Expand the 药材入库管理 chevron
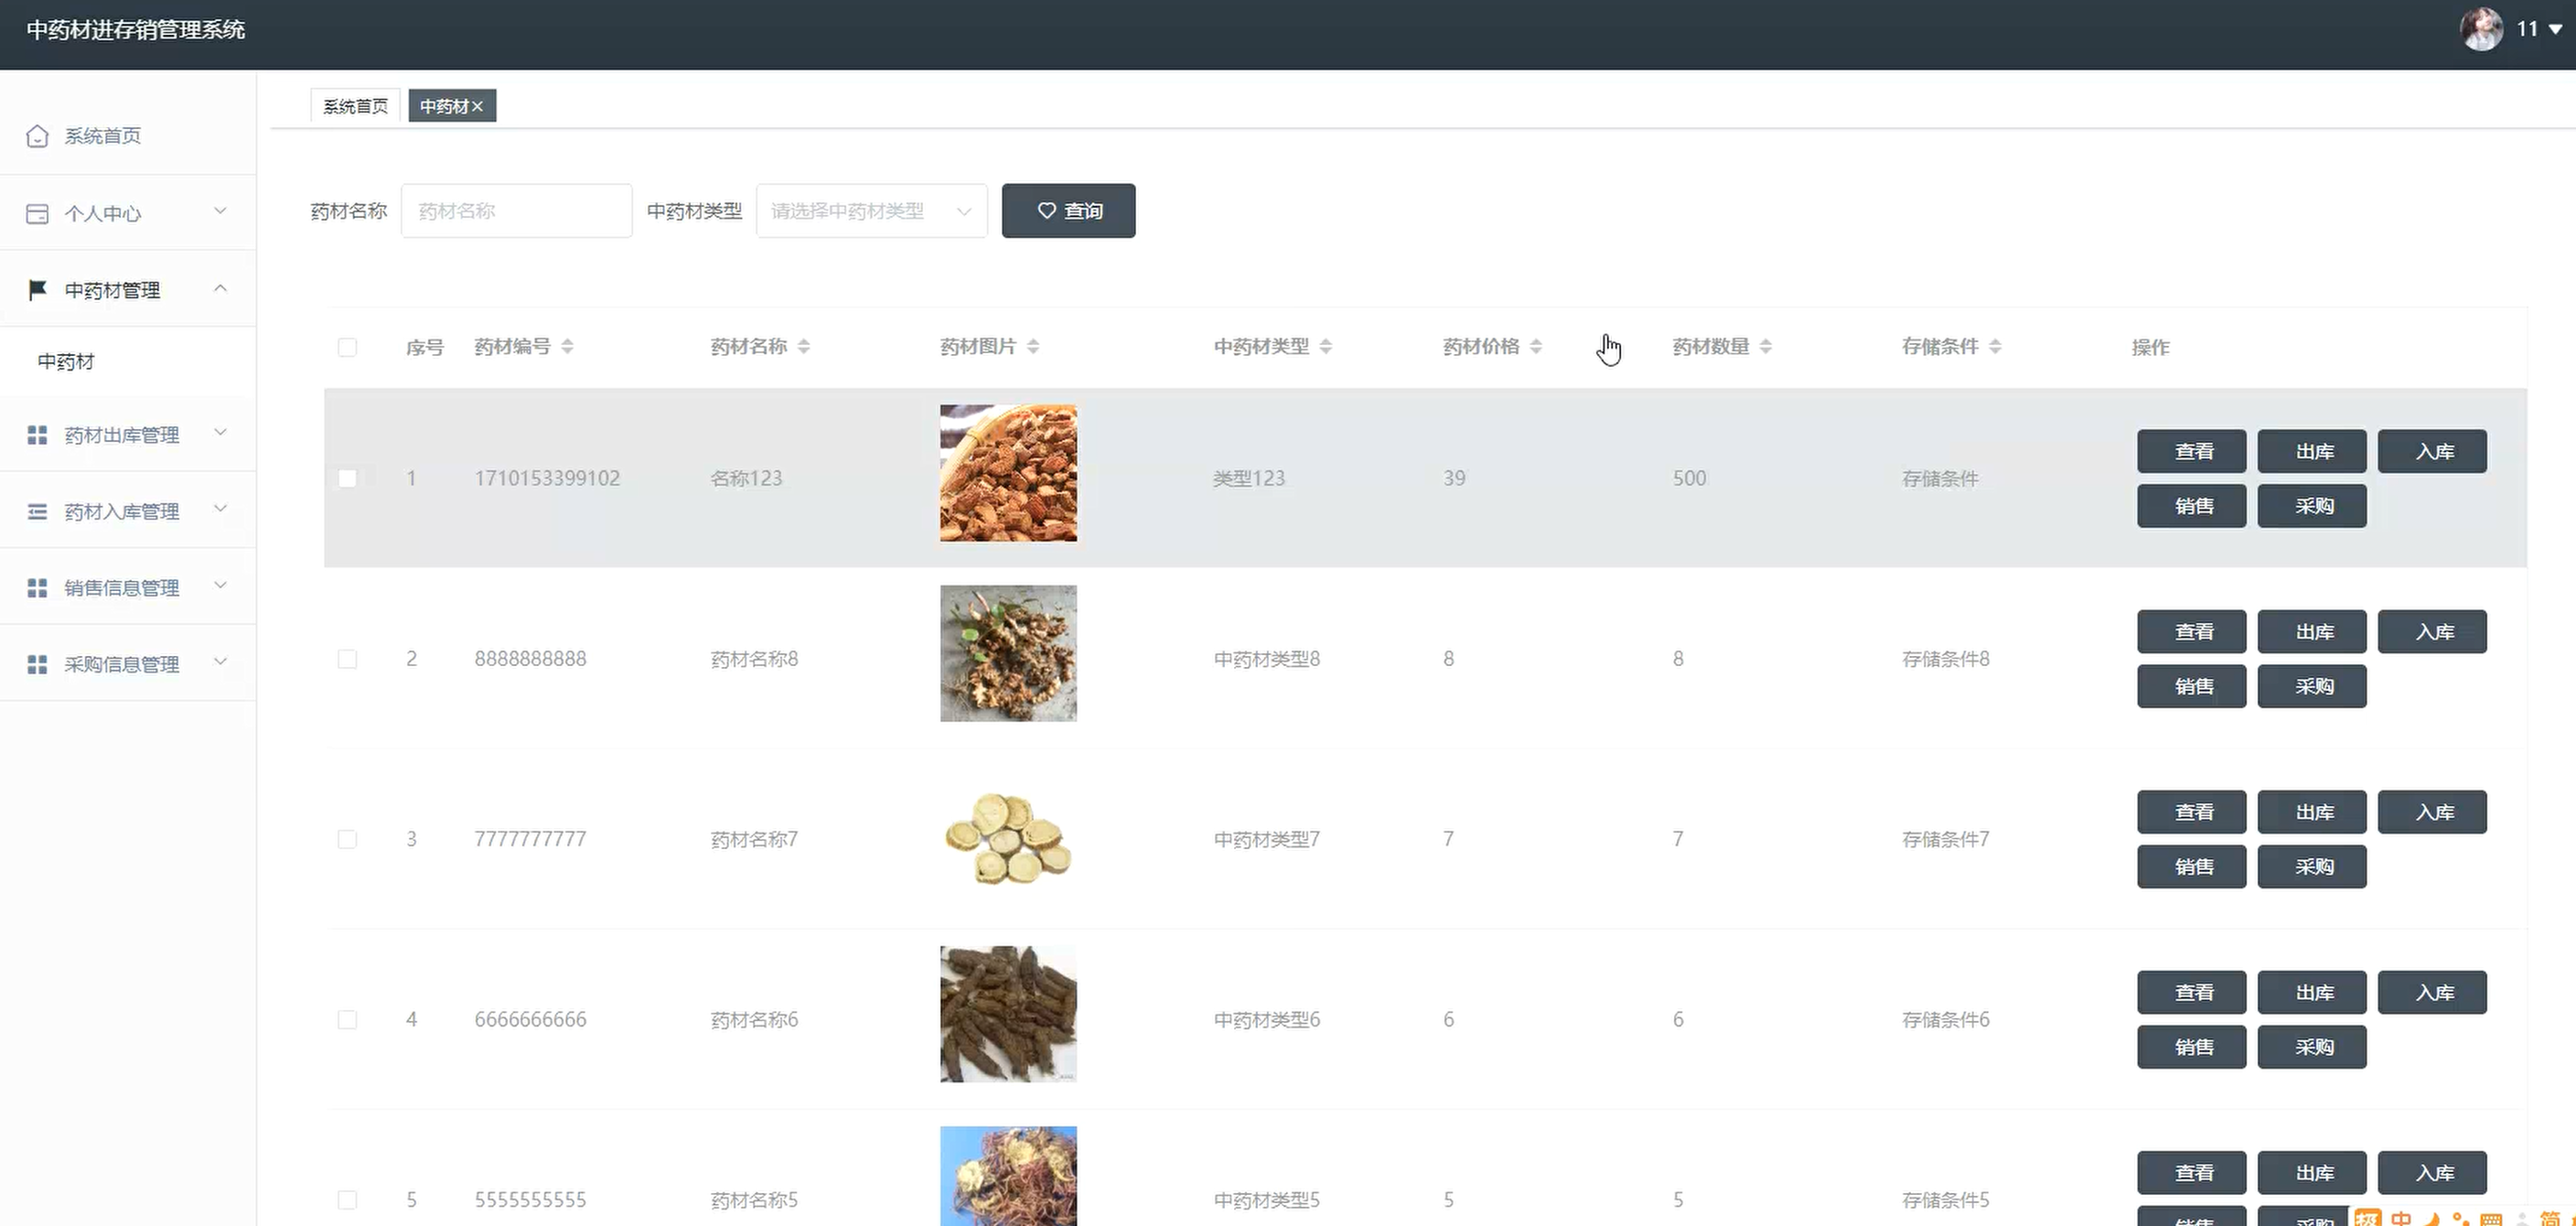The image size is (2576, 1226). pyautogui.click(x=221, y=509)
